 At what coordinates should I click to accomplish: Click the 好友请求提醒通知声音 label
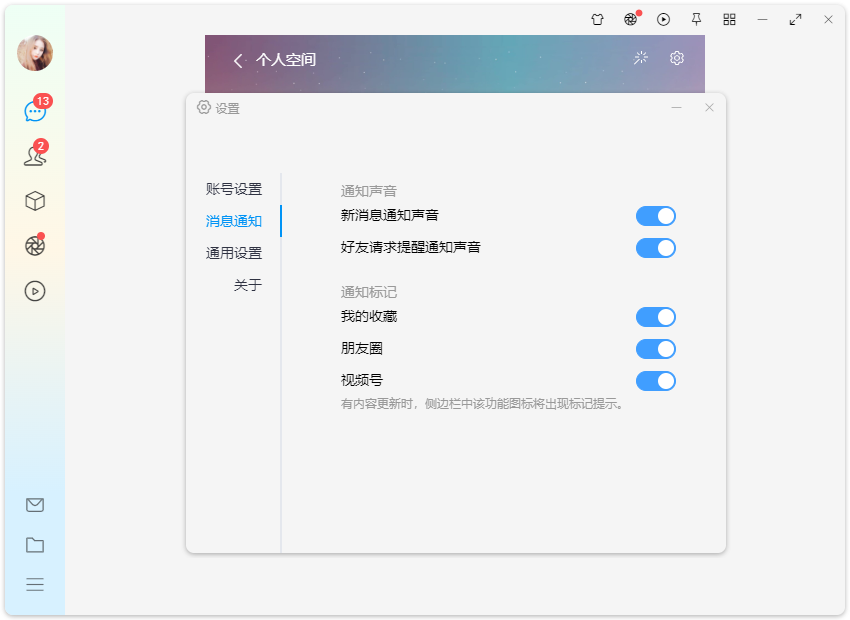tap(410, 247)
